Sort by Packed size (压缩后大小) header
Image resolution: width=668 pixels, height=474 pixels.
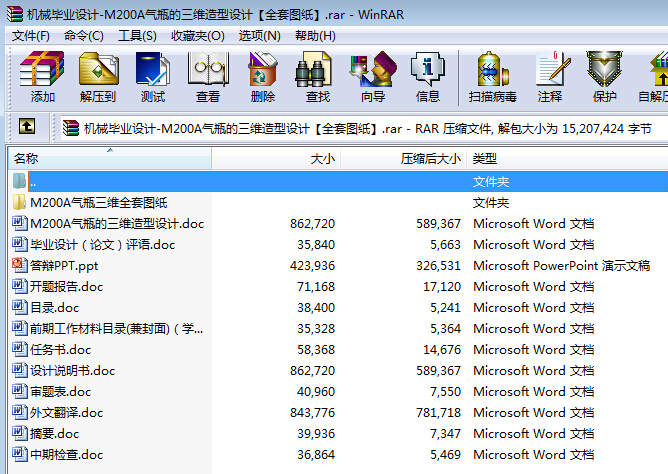403,158
